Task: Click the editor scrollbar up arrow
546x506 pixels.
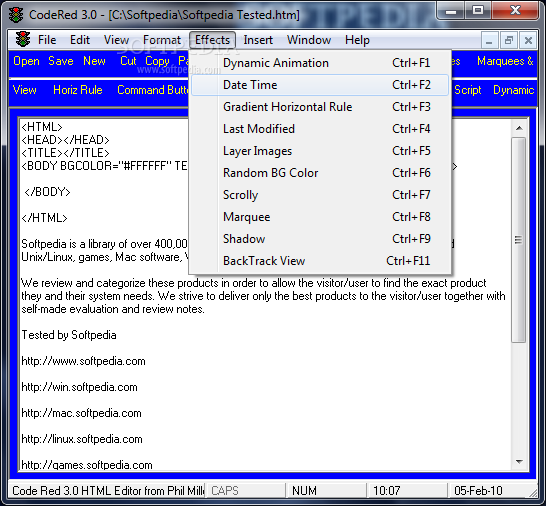Action: click(x=519, y=129)
